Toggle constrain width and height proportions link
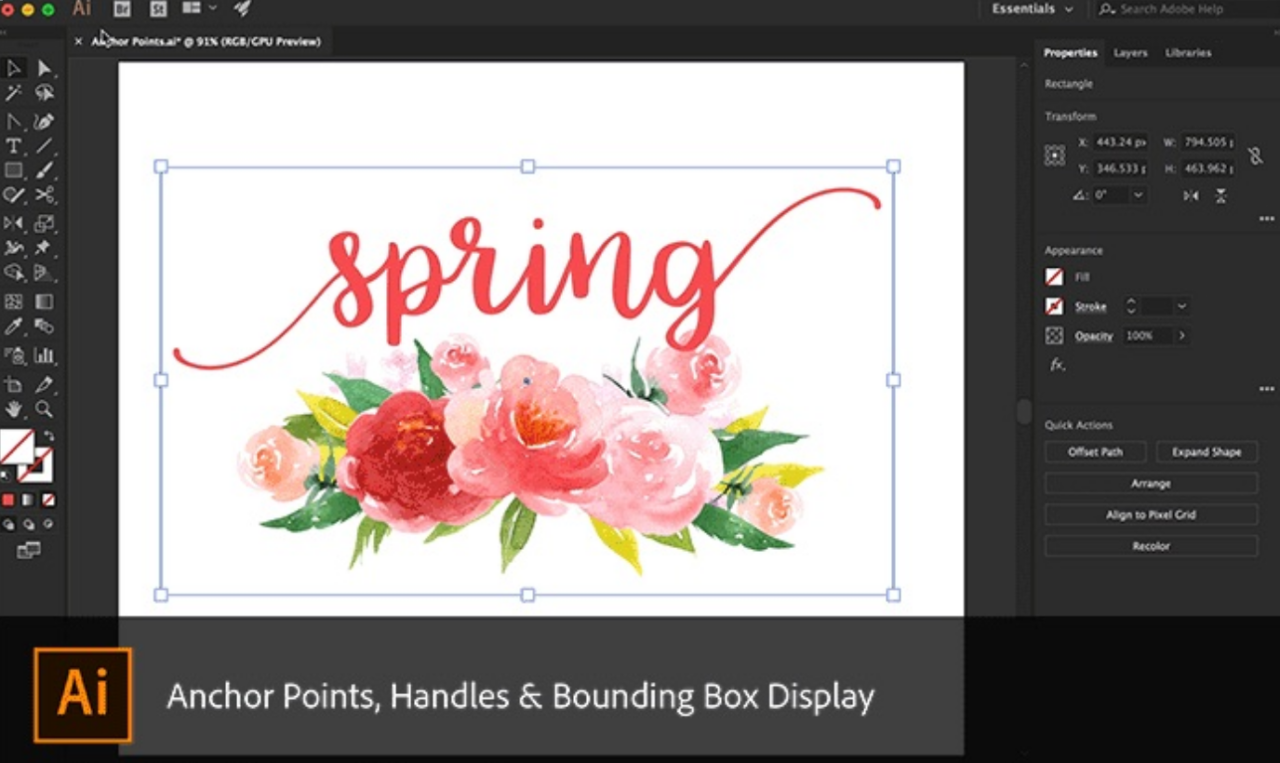The width and height of the screenshot is (1280, 763). (1255, 155)
